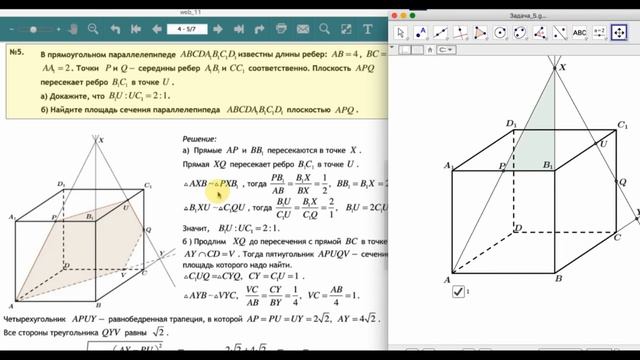Select the ABC text tool
The image size is (640, 360).
tap(579, 33)
